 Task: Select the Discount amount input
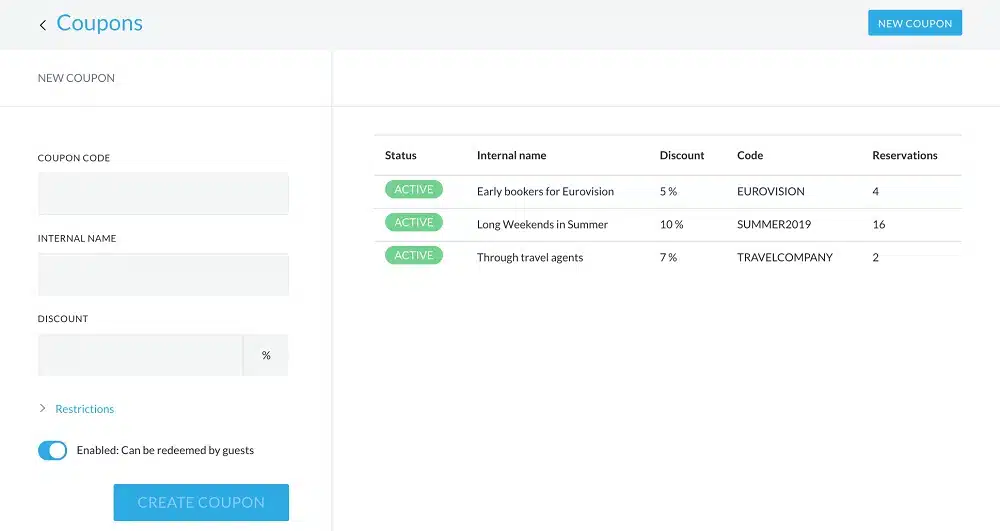tap(140, 355)
